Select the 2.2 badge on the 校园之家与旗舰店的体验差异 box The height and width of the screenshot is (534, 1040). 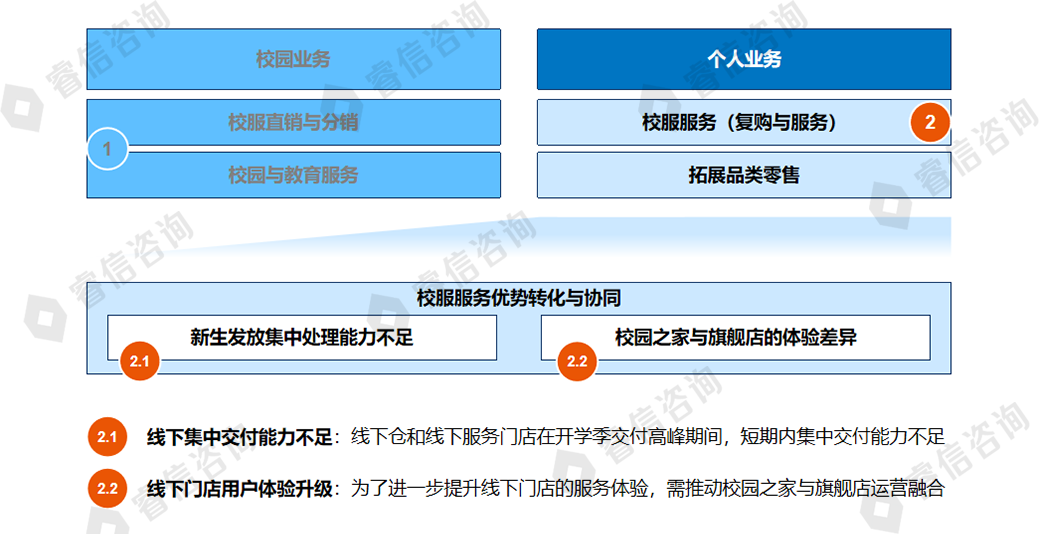[x=576, y=361]
